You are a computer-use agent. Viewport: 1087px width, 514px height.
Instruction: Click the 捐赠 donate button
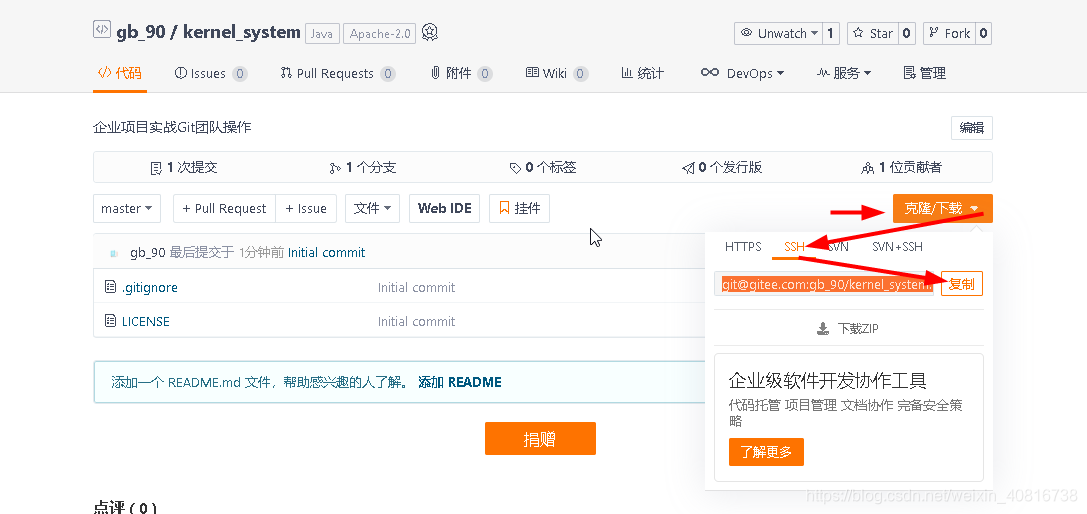coord(540,438)
